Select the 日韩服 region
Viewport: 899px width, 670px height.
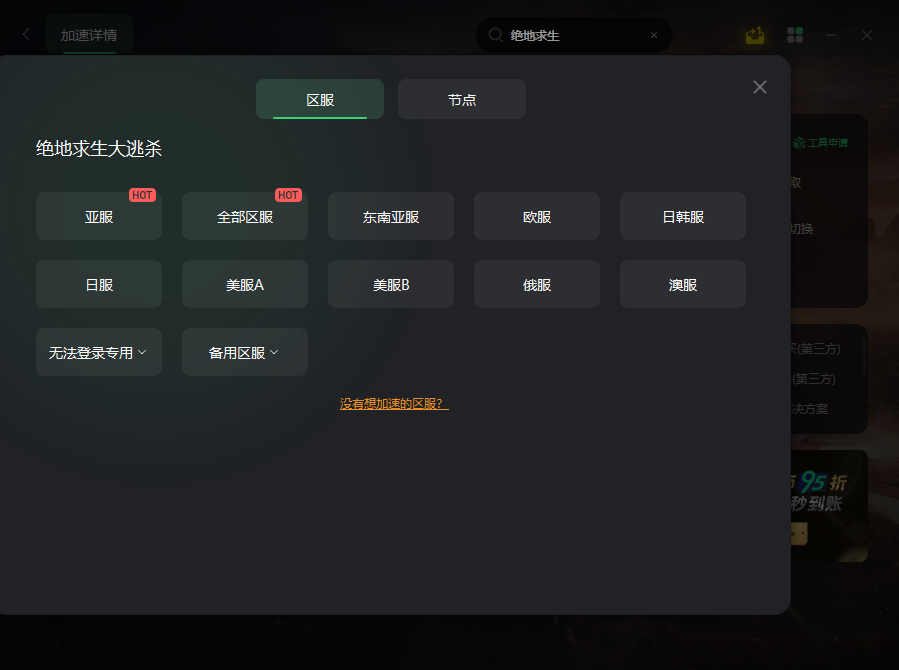[x=683, y=217]
